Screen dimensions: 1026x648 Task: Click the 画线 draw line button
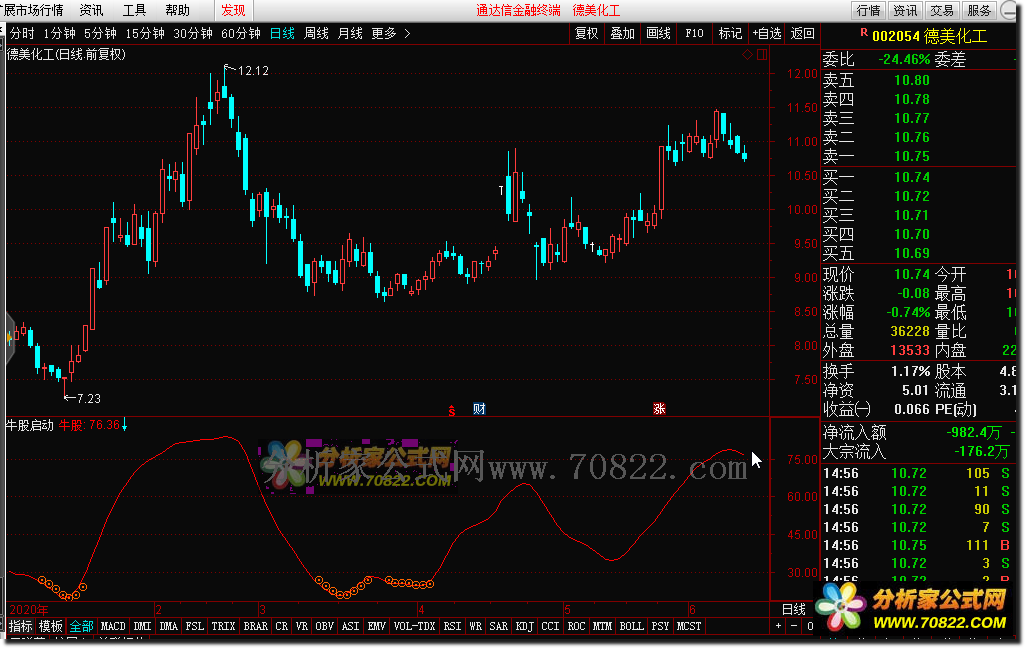coord(658,33)
